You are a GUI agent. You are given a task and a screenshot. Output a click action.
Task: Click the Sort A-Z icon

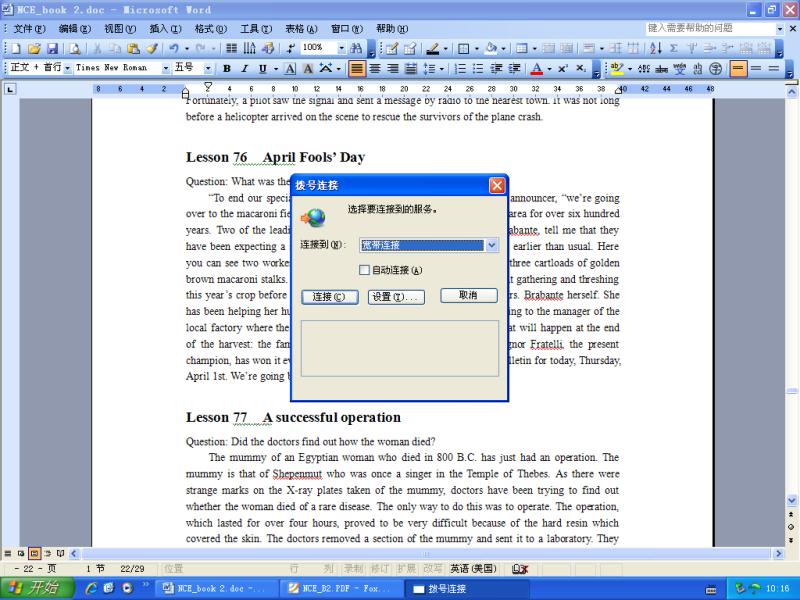(x=656, y=48)
